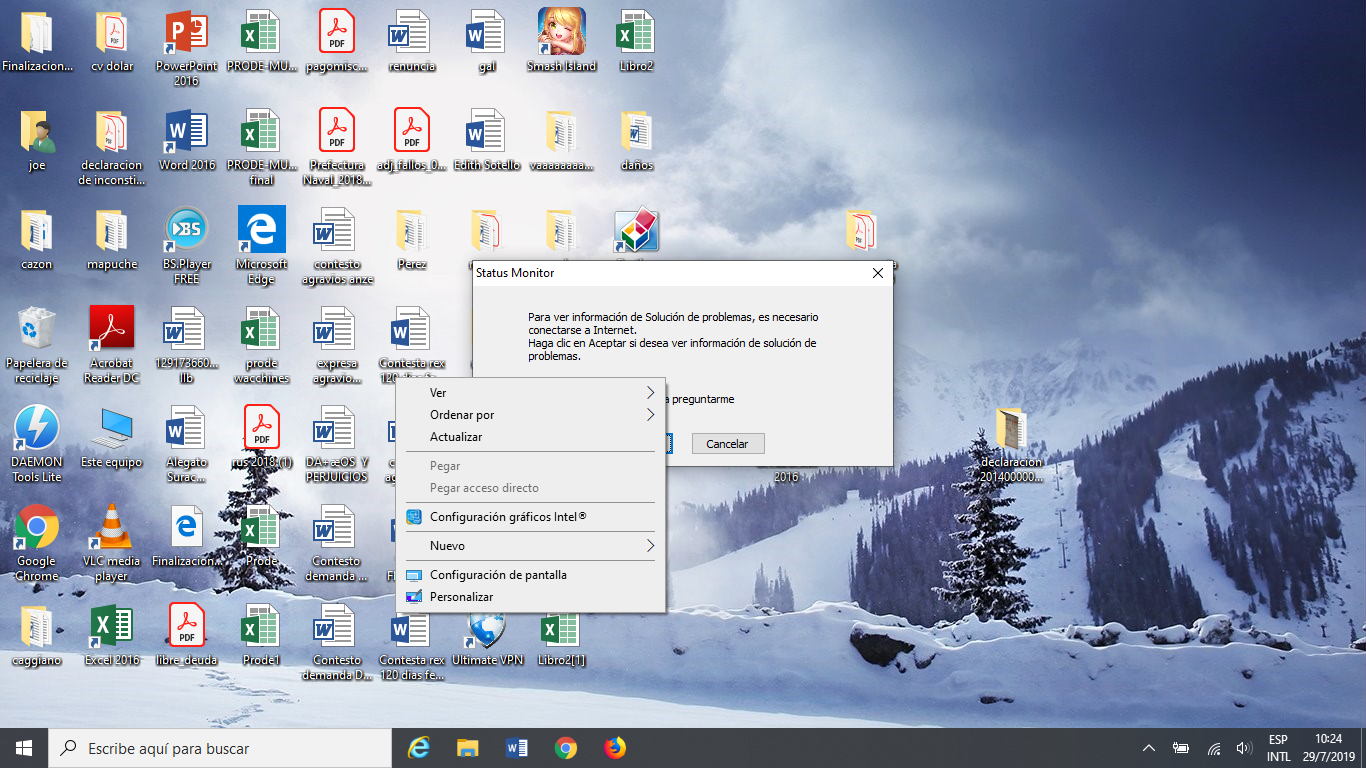Screen dimensions: 1366x768
Task: Select Personalizar from the context menu
Action: pos(461,597)
